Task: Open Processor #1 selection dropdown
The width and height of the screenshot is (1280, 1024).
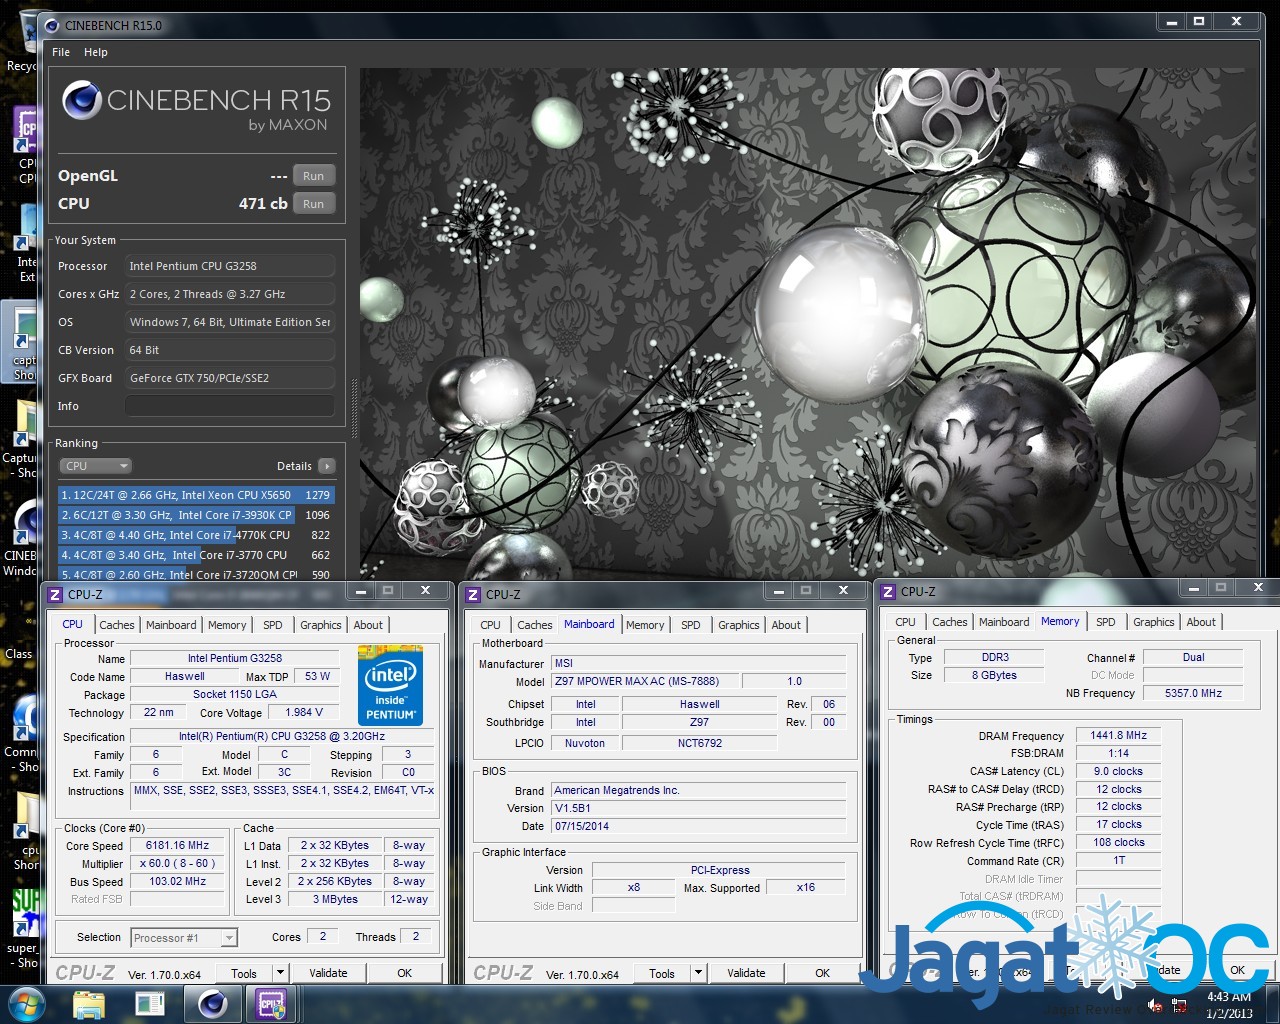Action: pyautogui.click(x=184, y=938)
